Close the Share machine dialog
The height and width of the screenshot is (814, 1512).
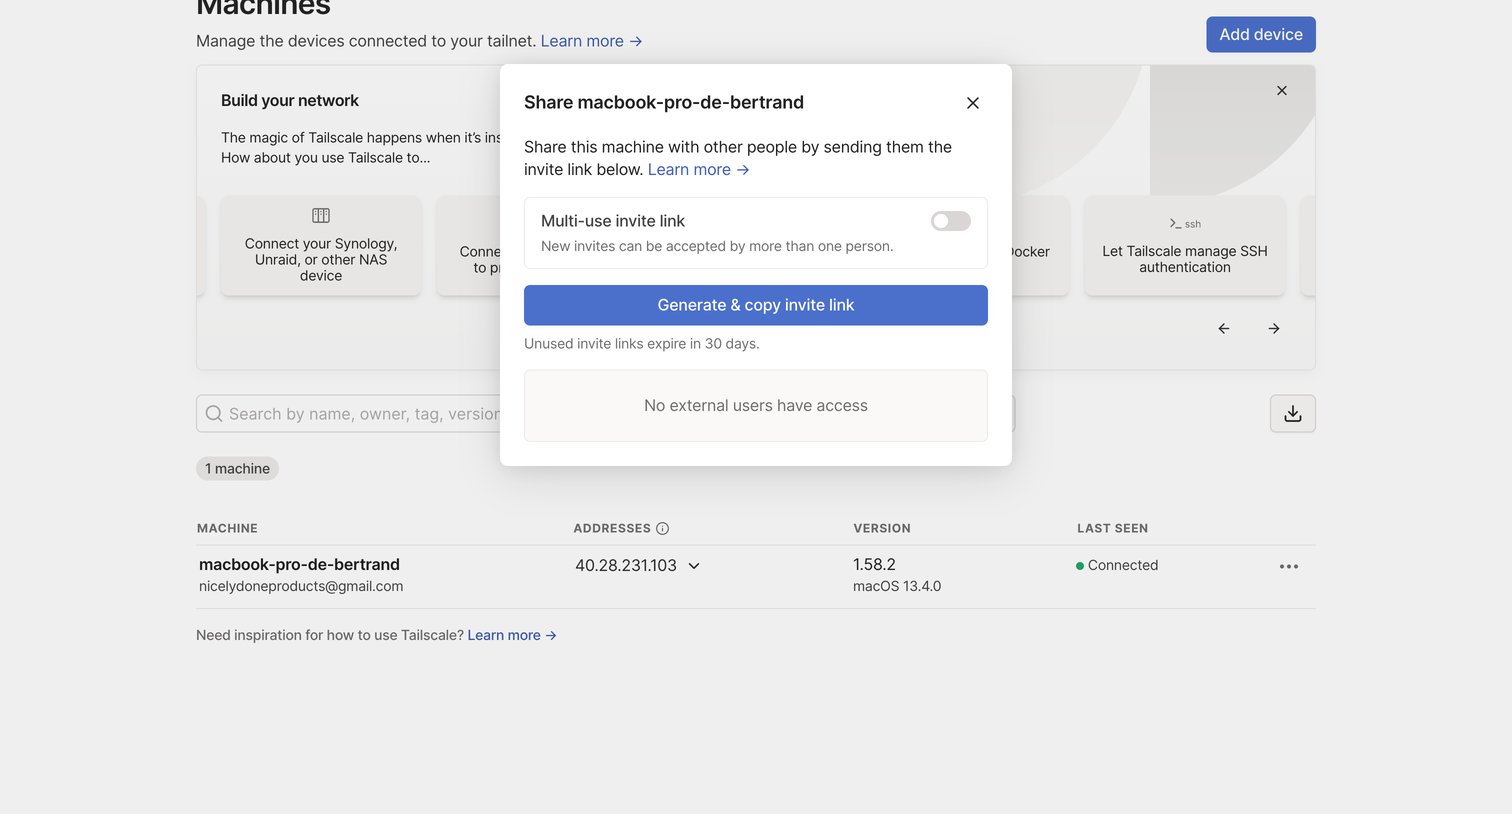pos(973,103)
